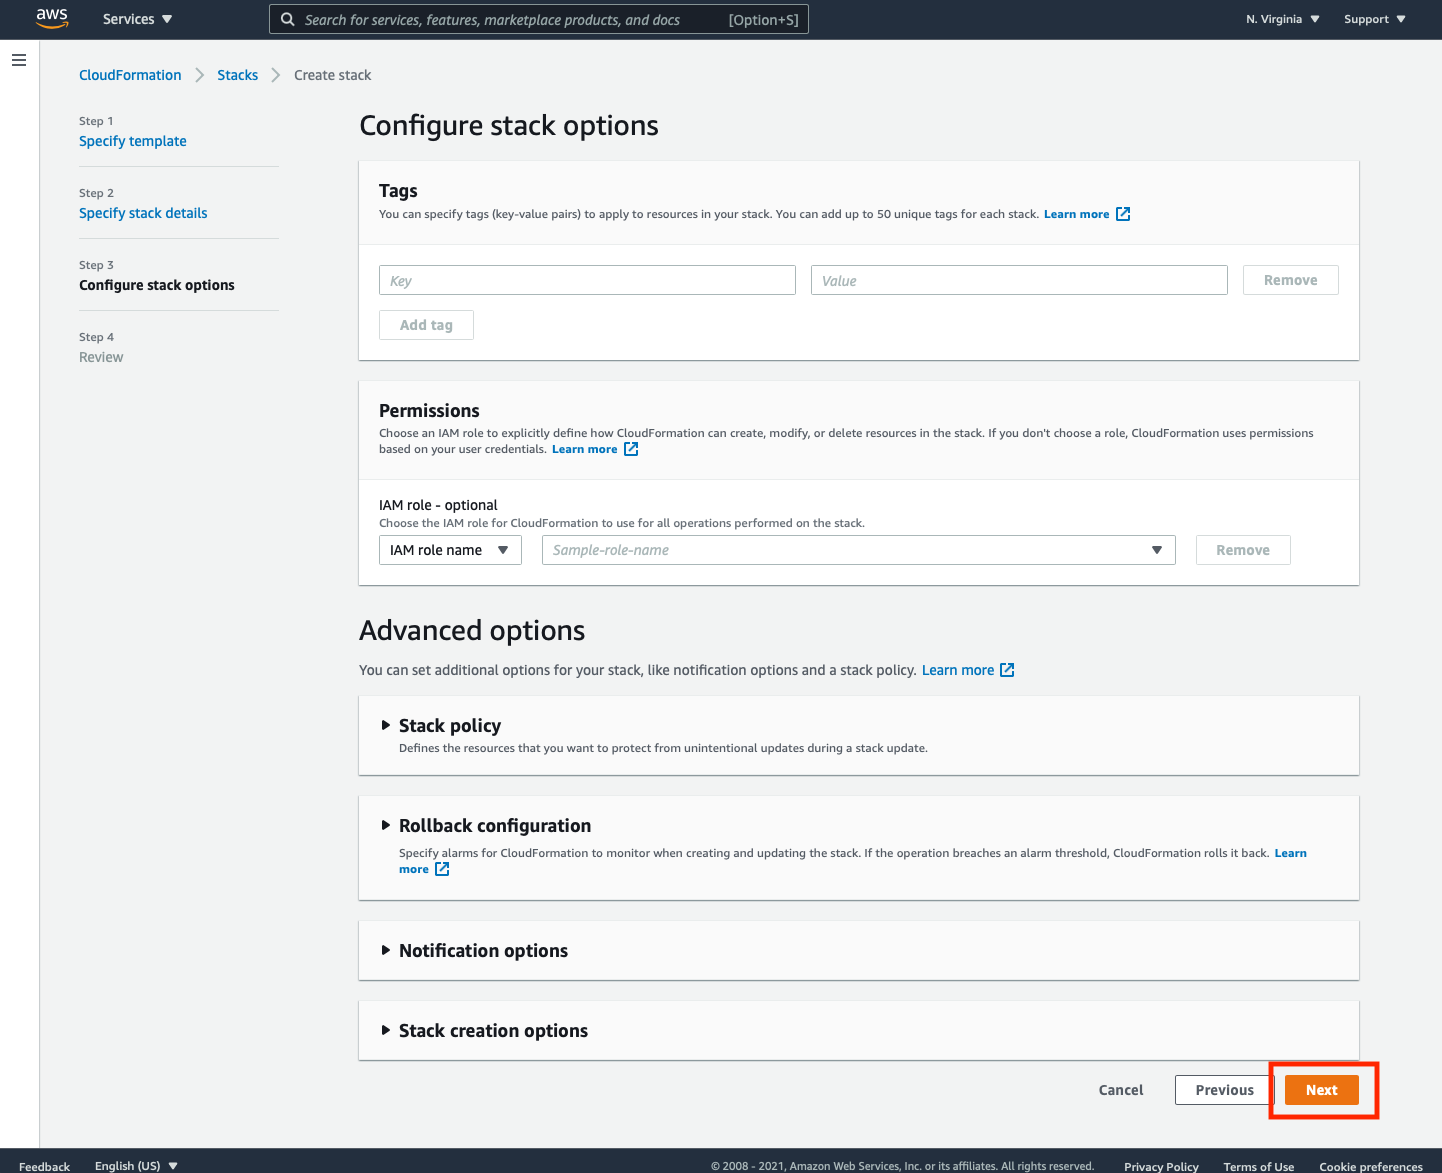This screenshot has height=1173, width=1442.
Task: Click the Cancel button
Action: coord(1121,1090)
